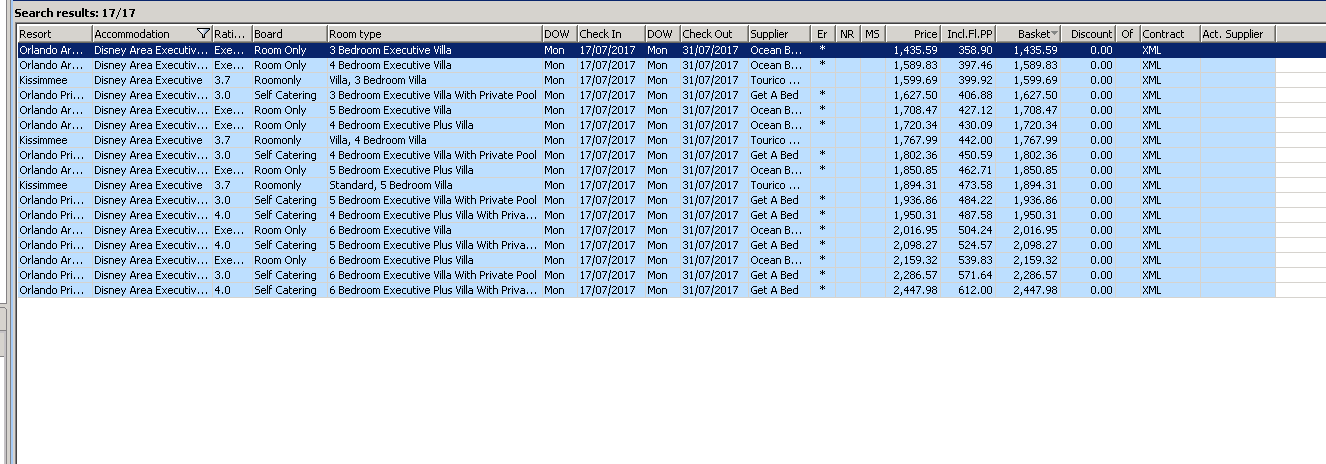Click the NR column header
The height and width of the screenshot is (464, 1326).
(x=847, y=34)
